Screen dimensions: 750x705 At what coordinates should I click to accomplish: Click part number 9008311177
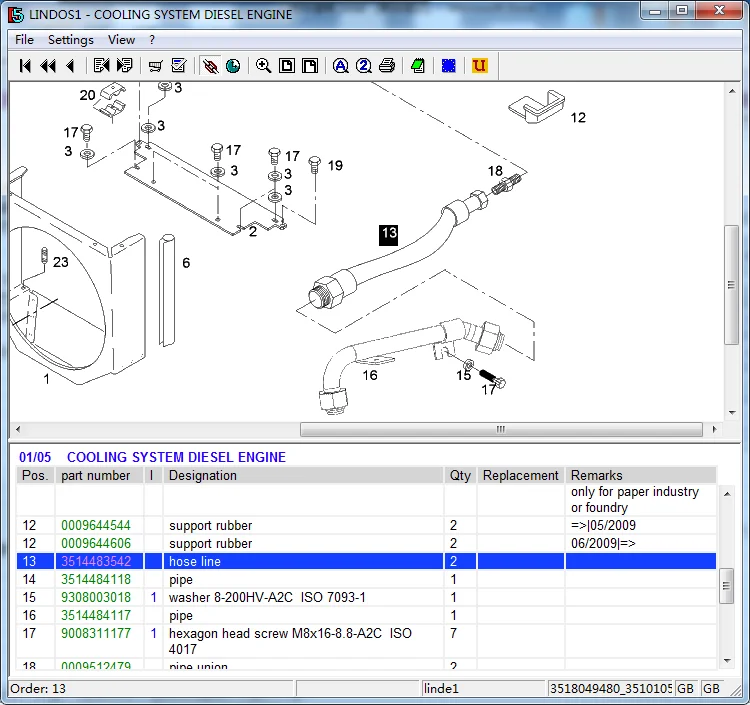(96, 633)
